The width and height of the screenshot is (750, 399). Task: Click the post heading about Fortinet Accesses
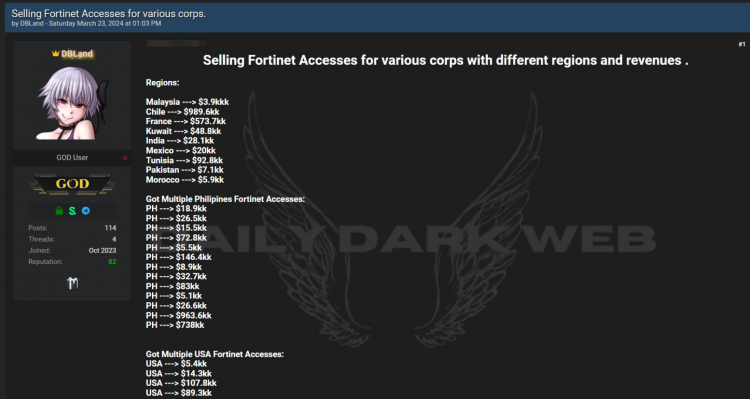(446, 60)
